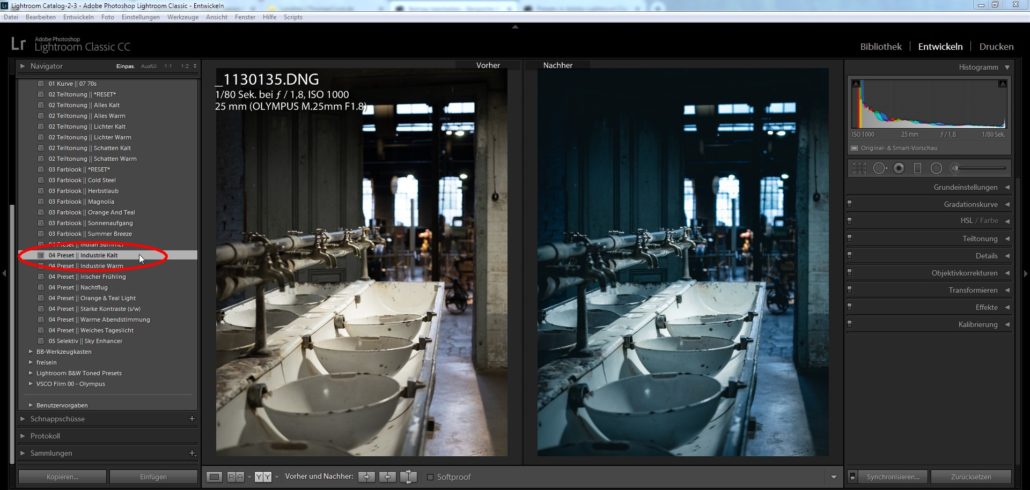Click the before/after Y|Y view icon
The image size is (1030, 490).
coord(263,477)
